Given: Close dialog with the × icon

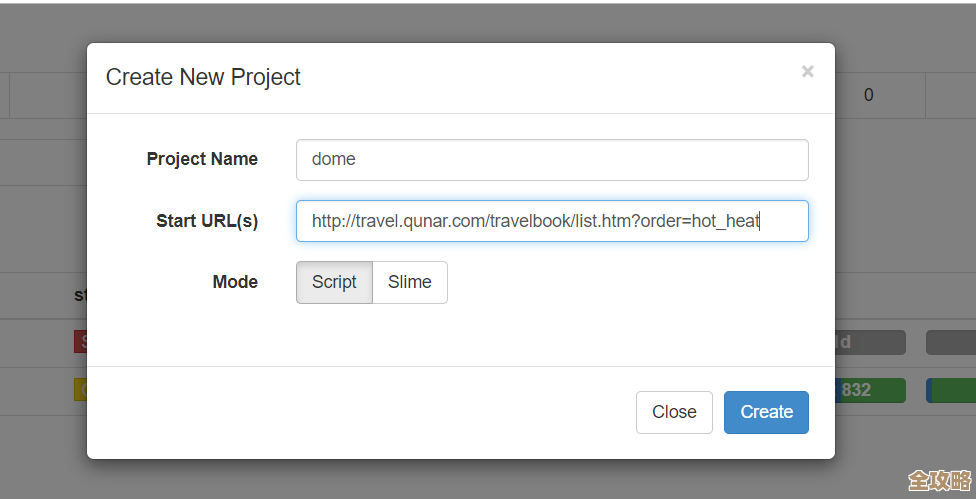Looking at the screenshot, I should [x=807, y=71].
